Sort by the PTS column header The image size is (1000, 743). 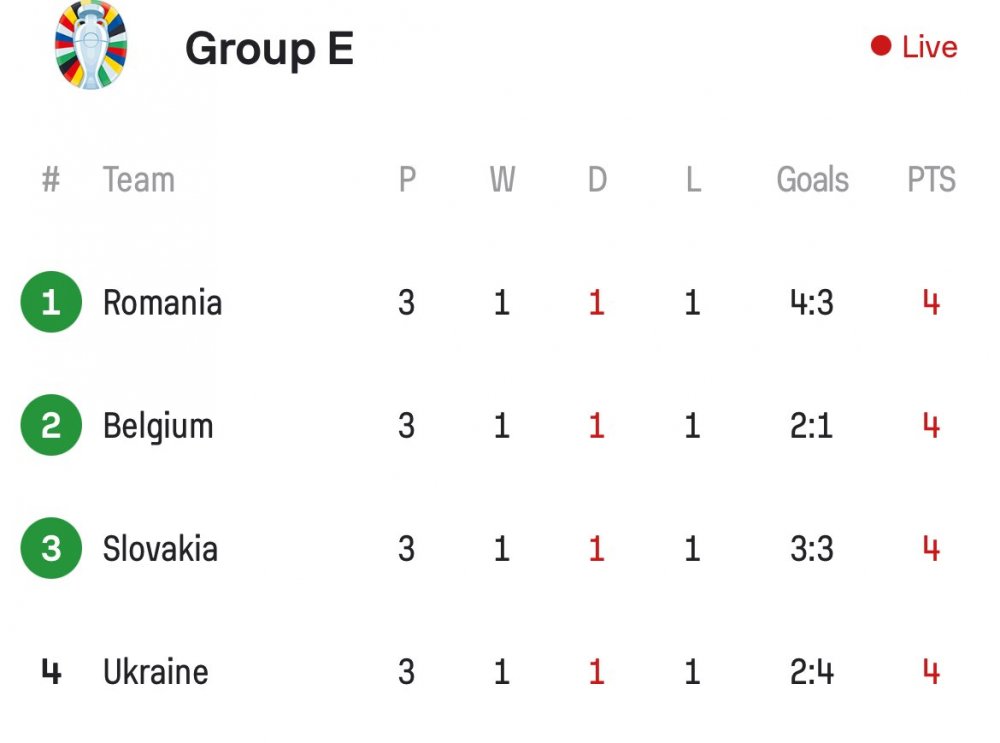[931, 179]
